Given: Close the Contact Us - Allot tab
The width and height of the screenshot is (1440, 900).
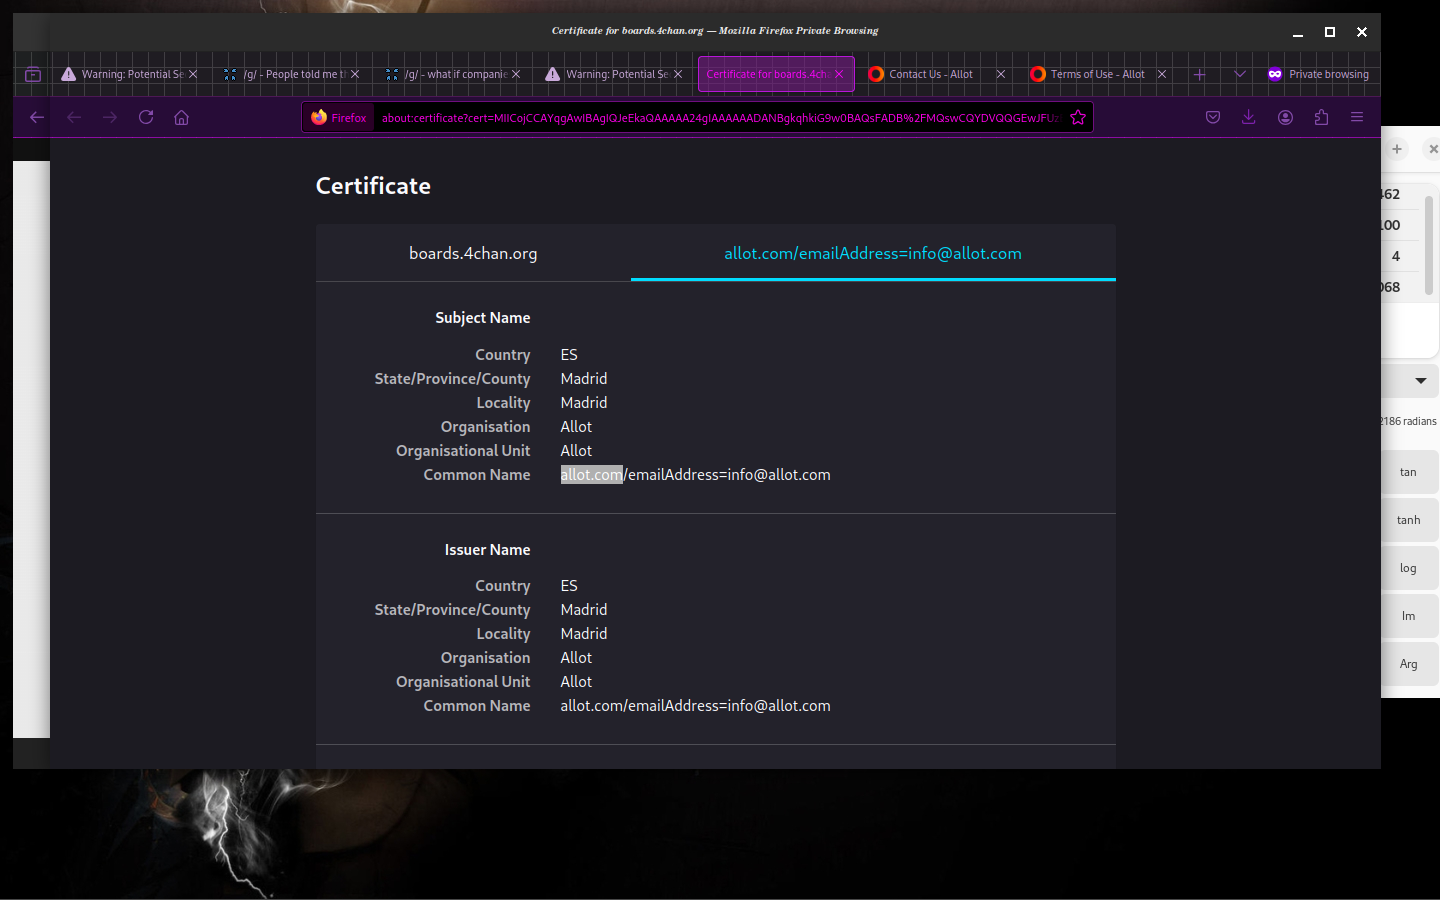Looking at the screenshot, I should click(1000, 74).
